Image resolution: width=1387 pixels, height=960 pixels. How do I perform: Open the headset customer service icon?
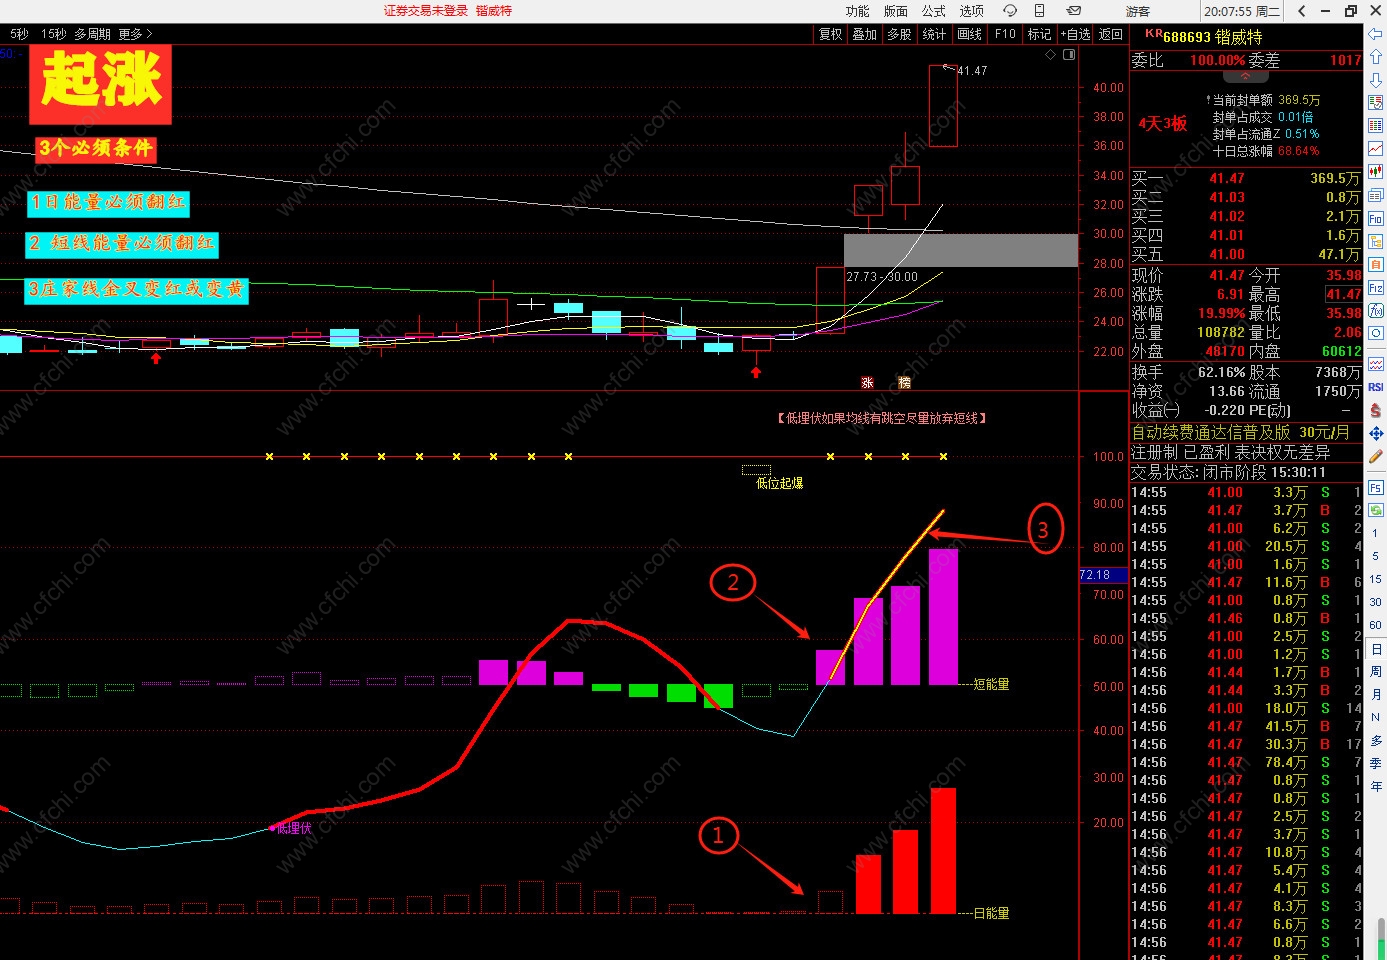[x=1010, y=11]
